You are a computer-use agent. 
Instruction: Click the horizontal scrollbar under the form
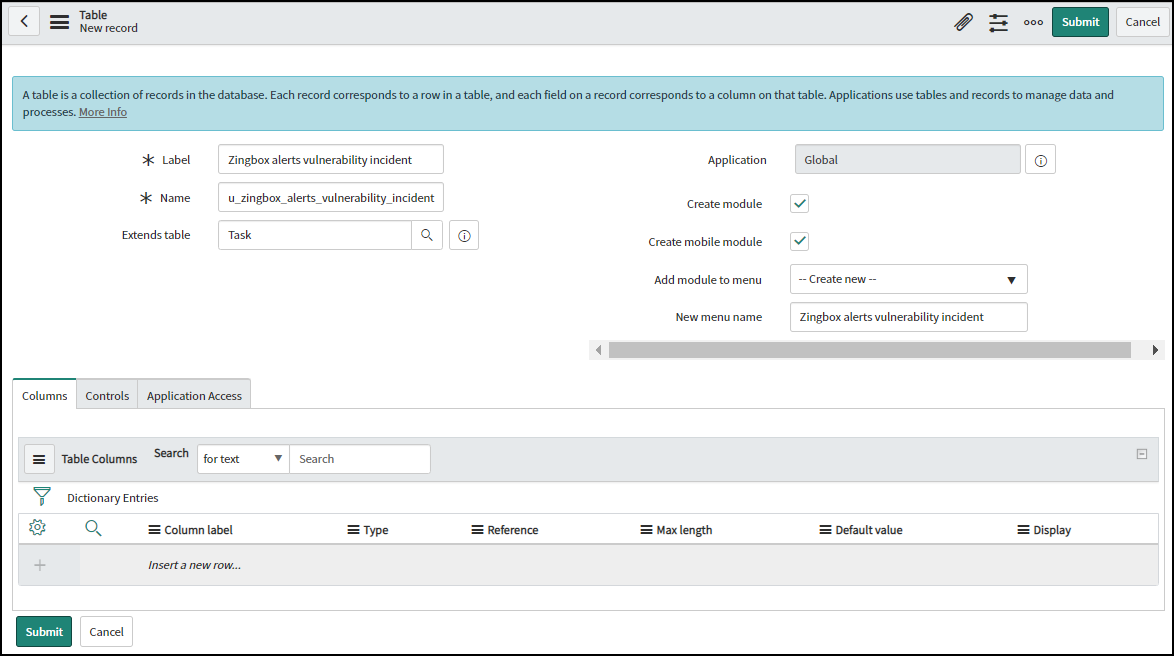tap(869, 350)
